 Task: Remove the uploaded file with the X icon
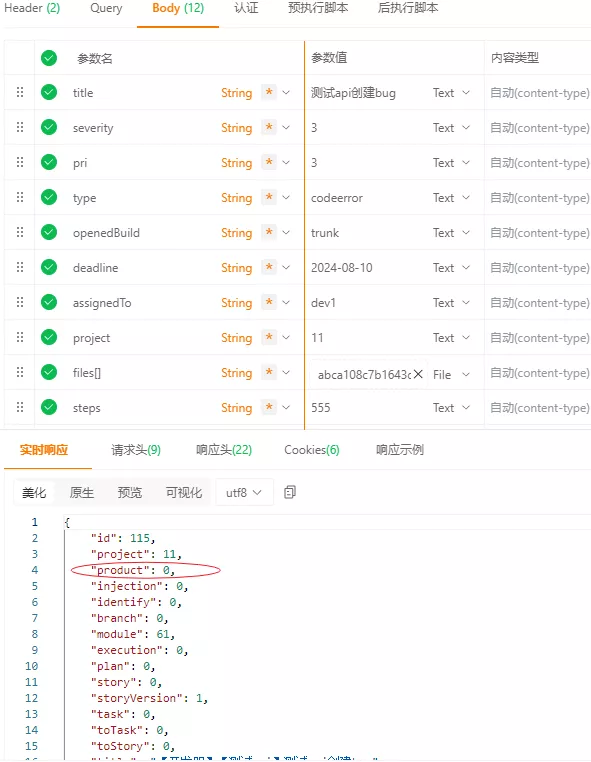pyautogui.click(x=418, y=374)
